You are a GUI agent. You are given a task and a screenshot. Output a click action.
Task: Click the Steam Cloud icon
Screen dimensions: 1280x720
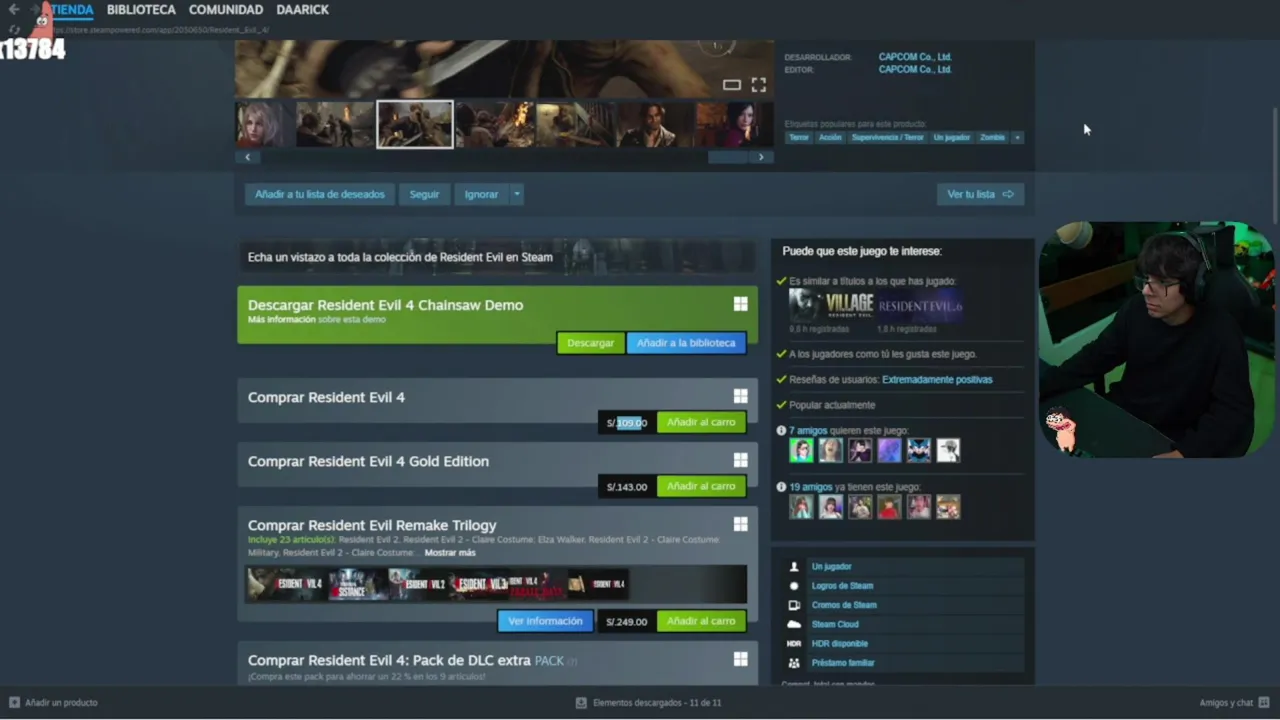click(x=794, y=624)
